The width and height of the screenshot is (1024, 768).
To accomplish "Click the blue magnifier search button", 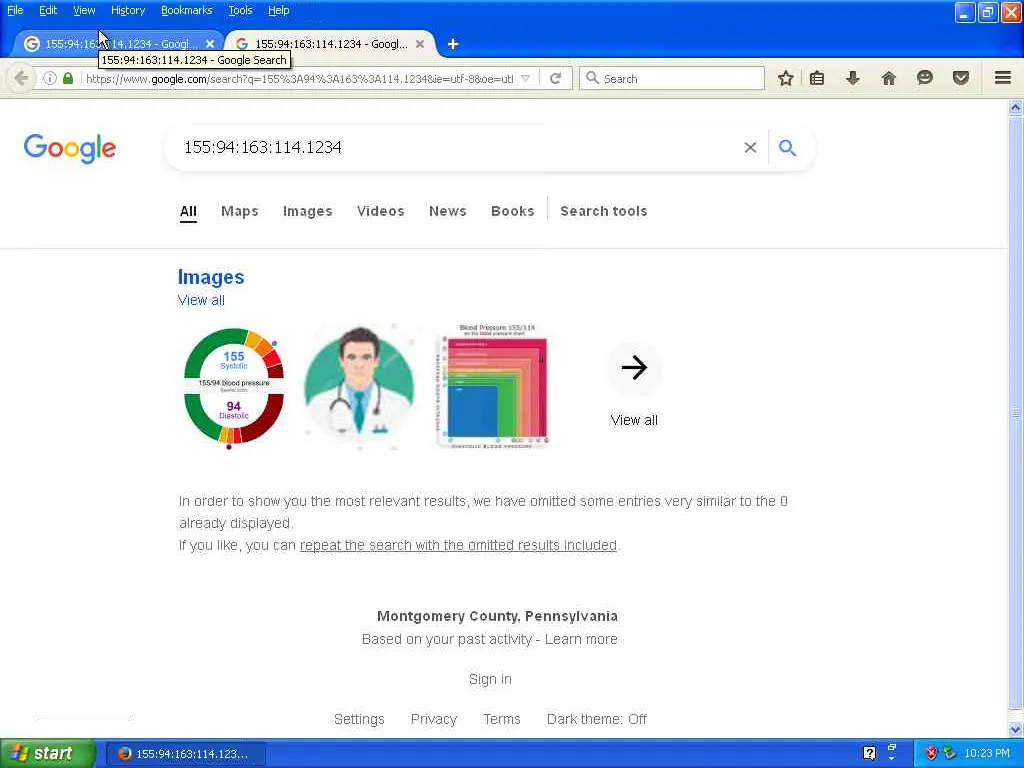I will tap(788, 148).
